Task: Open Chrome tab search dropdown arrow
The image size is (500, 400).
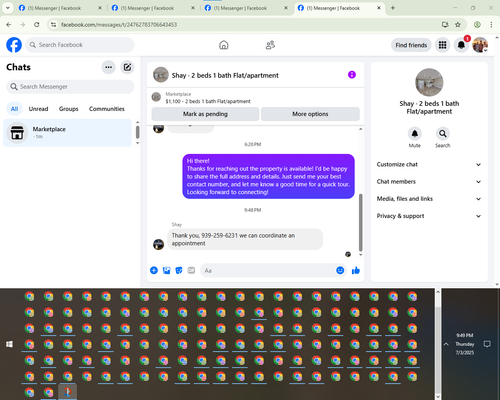Action: (x=7, y=8)
